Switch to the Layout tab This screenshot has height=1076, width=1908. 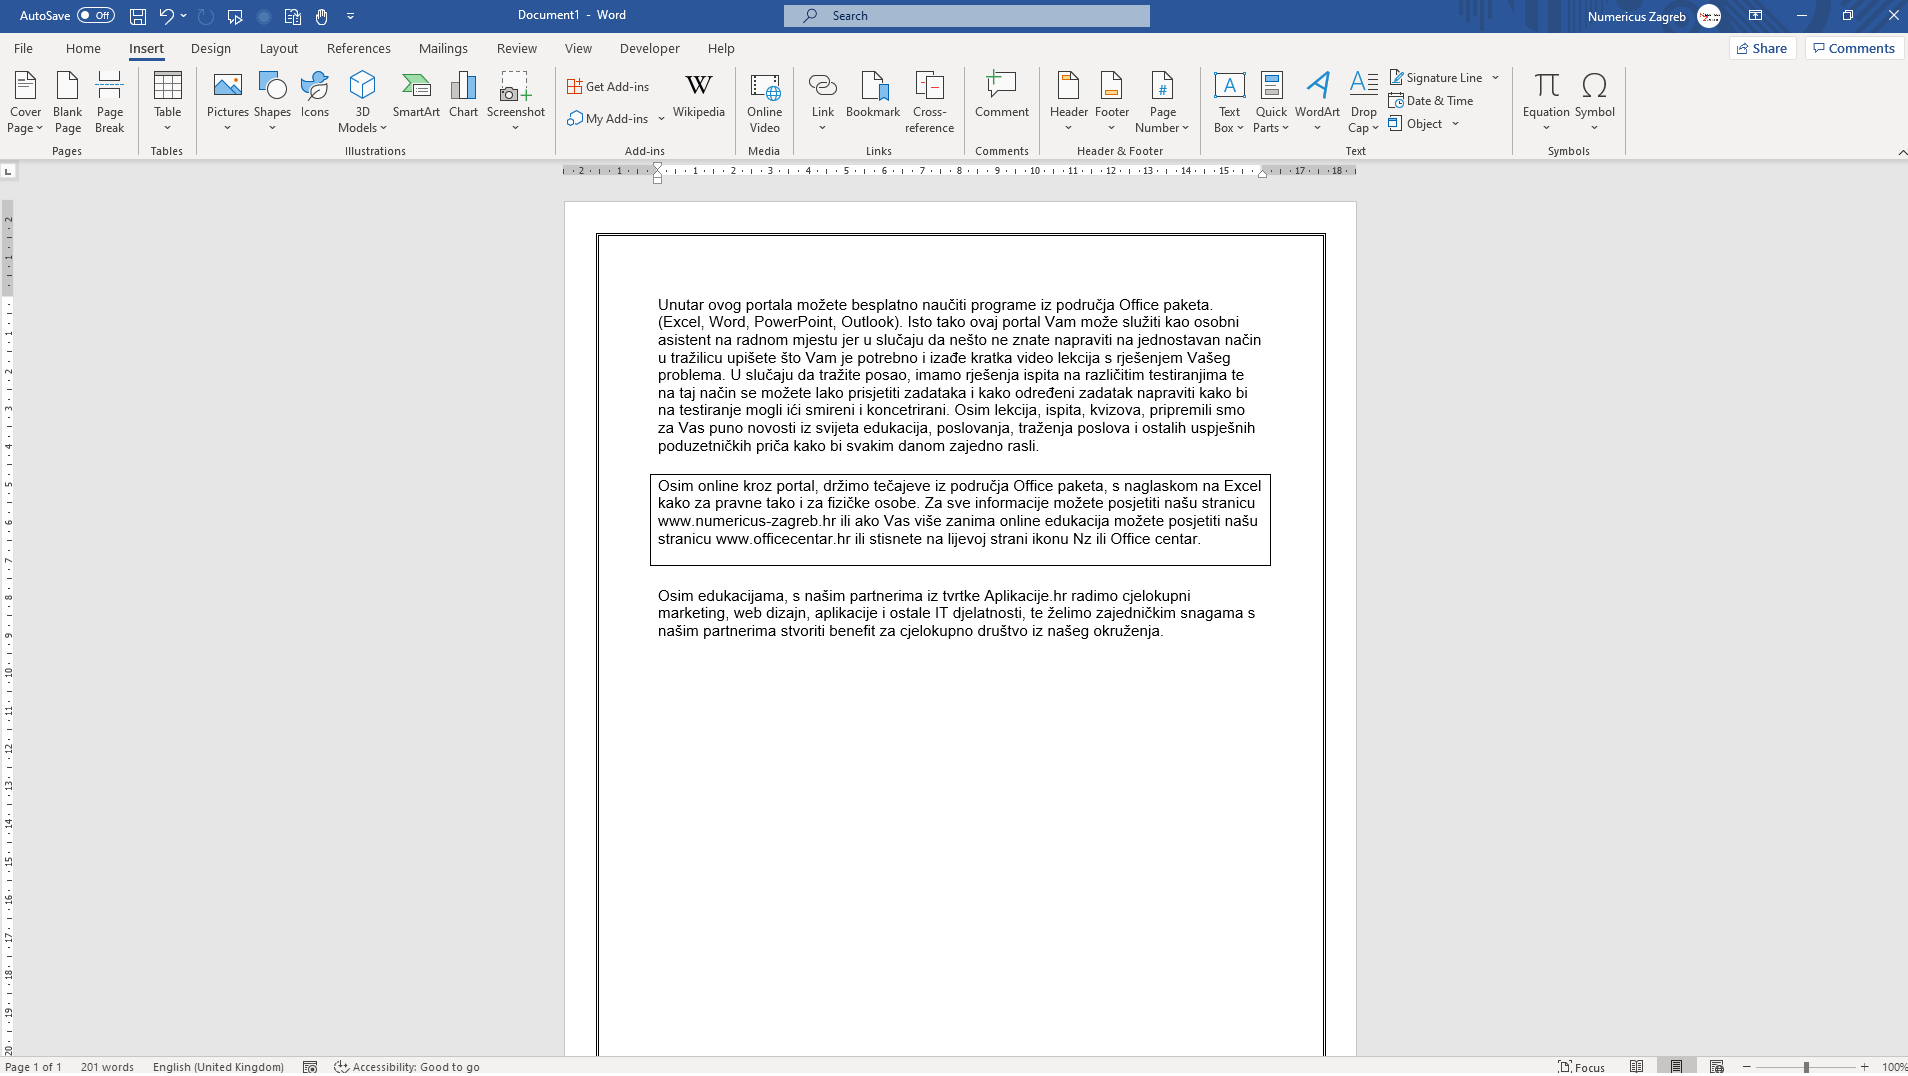point(278,48)
